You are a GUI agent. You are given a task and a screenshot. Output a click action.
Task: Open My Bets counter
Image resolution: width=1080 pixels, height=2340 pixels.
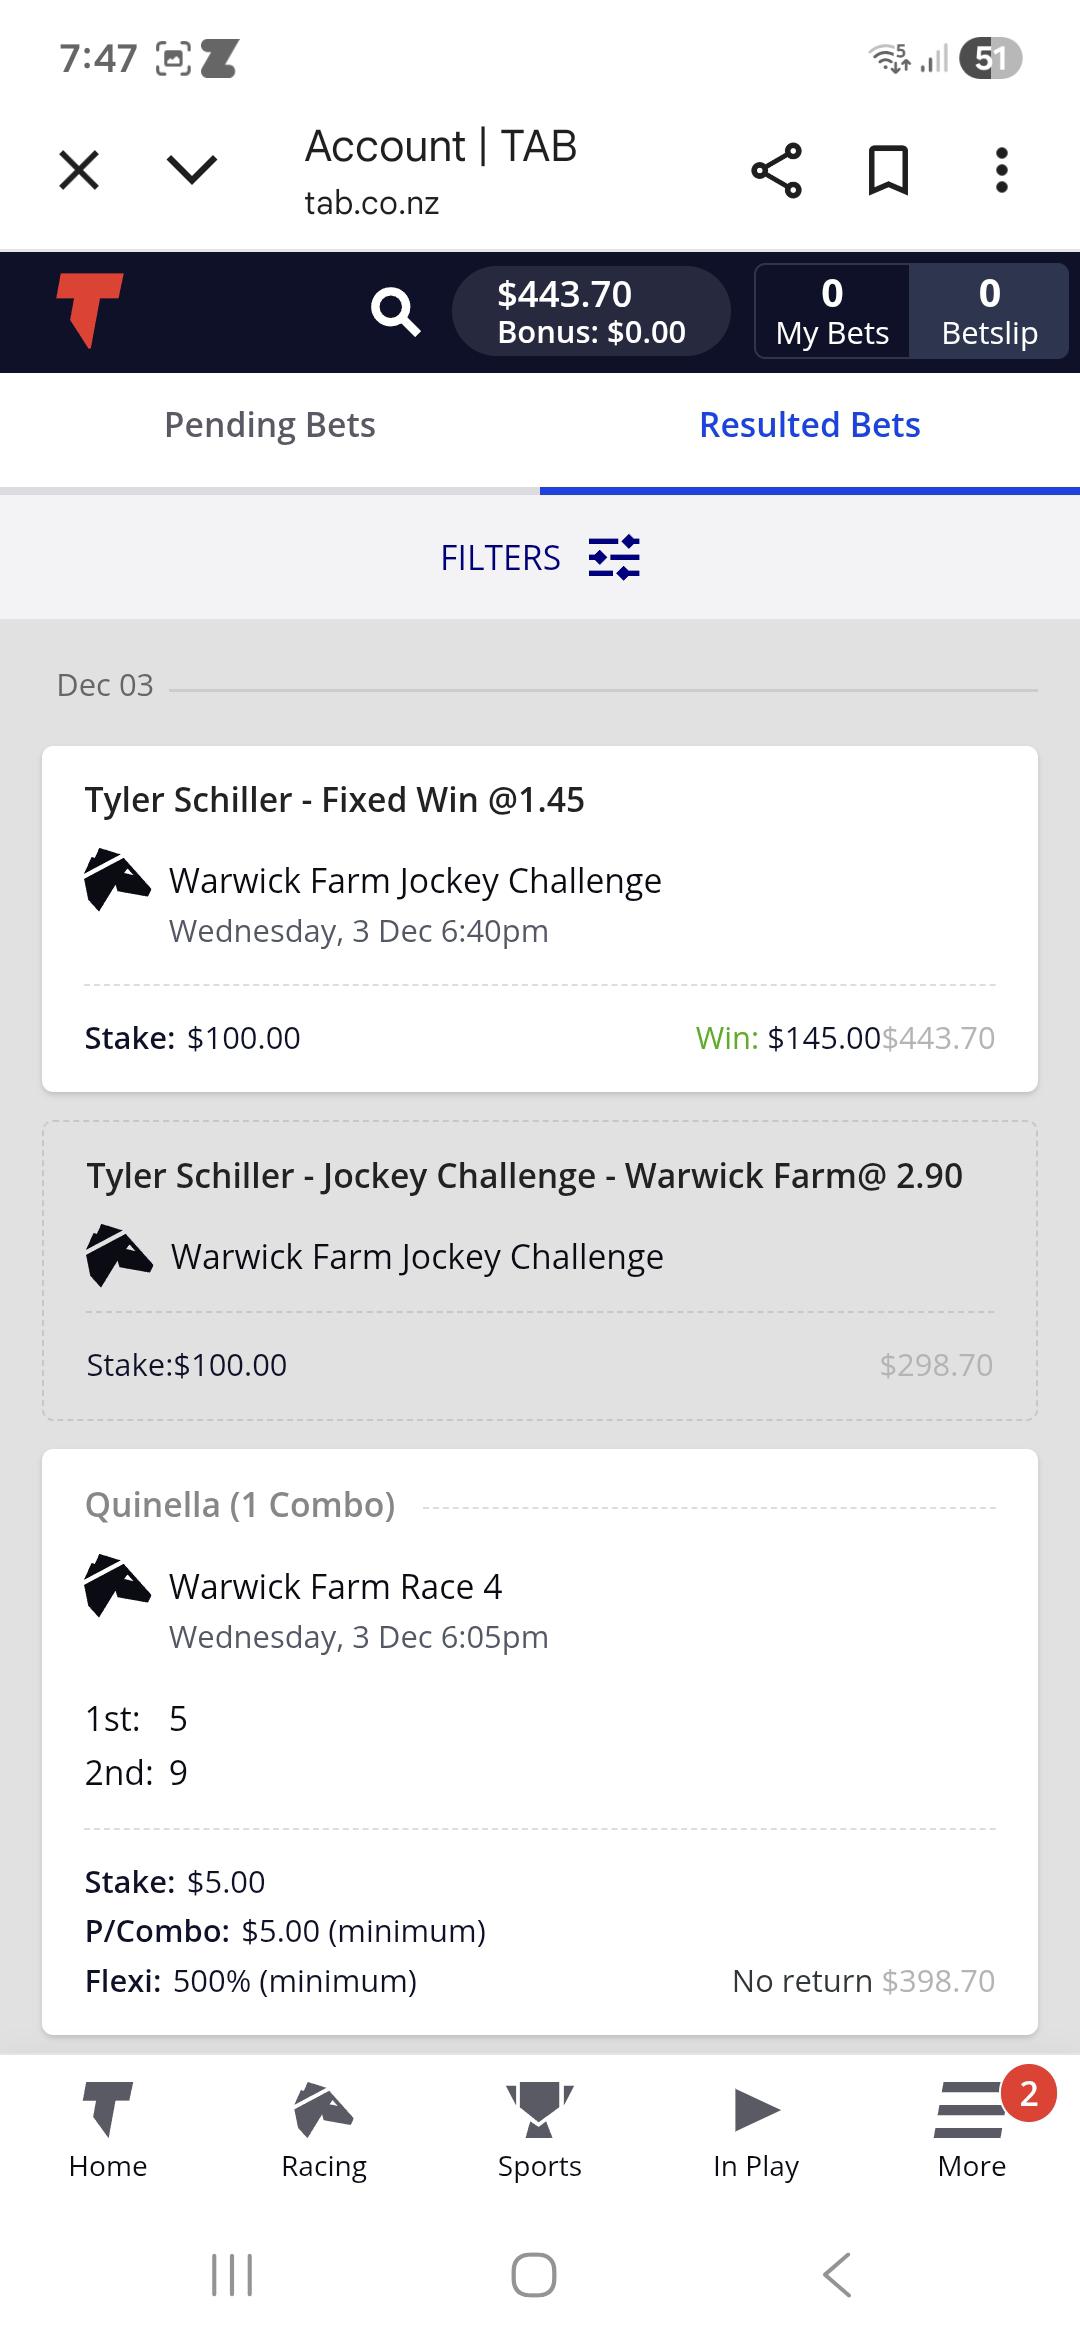pyautogui.click(x=832, y=312)
